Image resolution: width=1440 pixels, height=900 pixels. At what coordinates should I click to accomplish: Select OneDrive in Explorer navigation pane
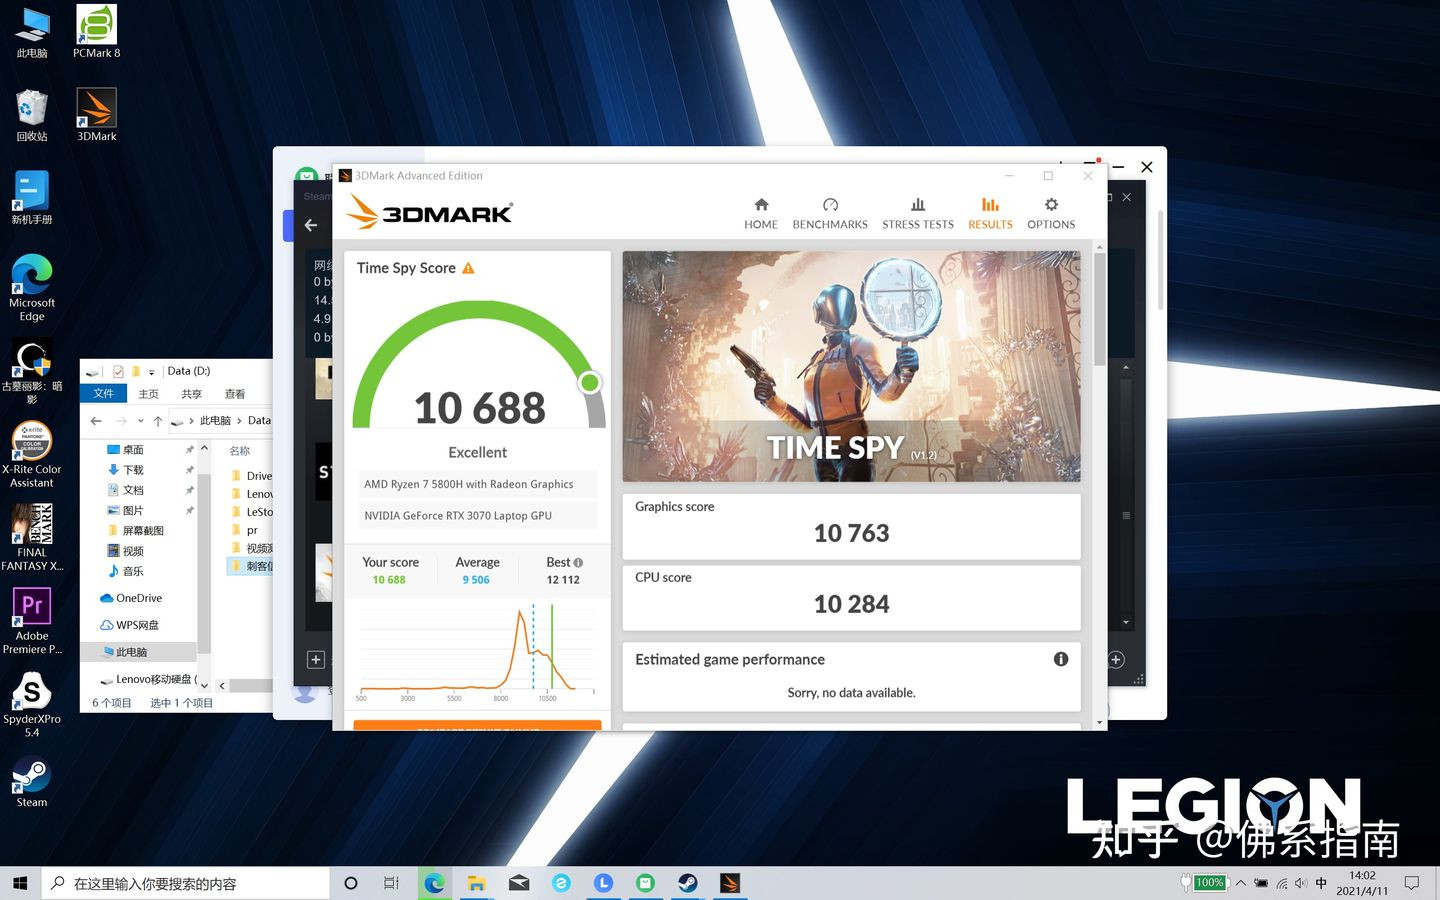coord(131,598)
